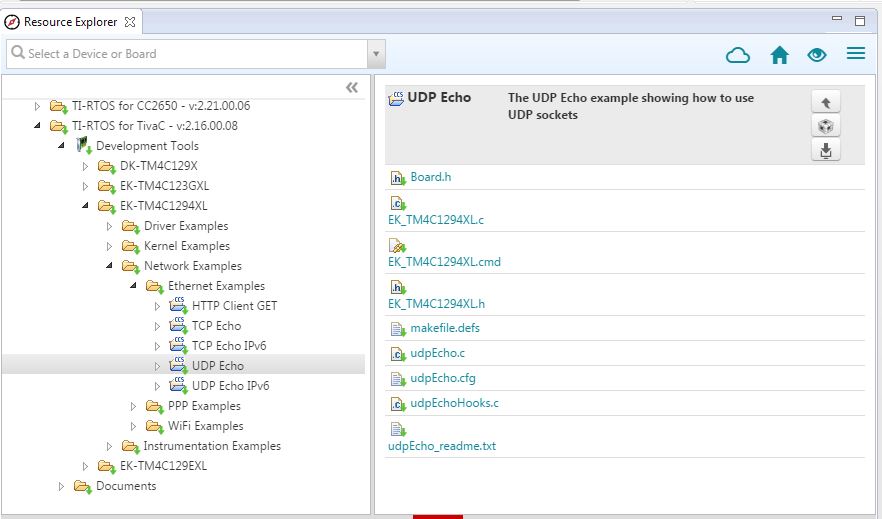
Task: Select the Development Tools board icon
Action: click(84, 146)
